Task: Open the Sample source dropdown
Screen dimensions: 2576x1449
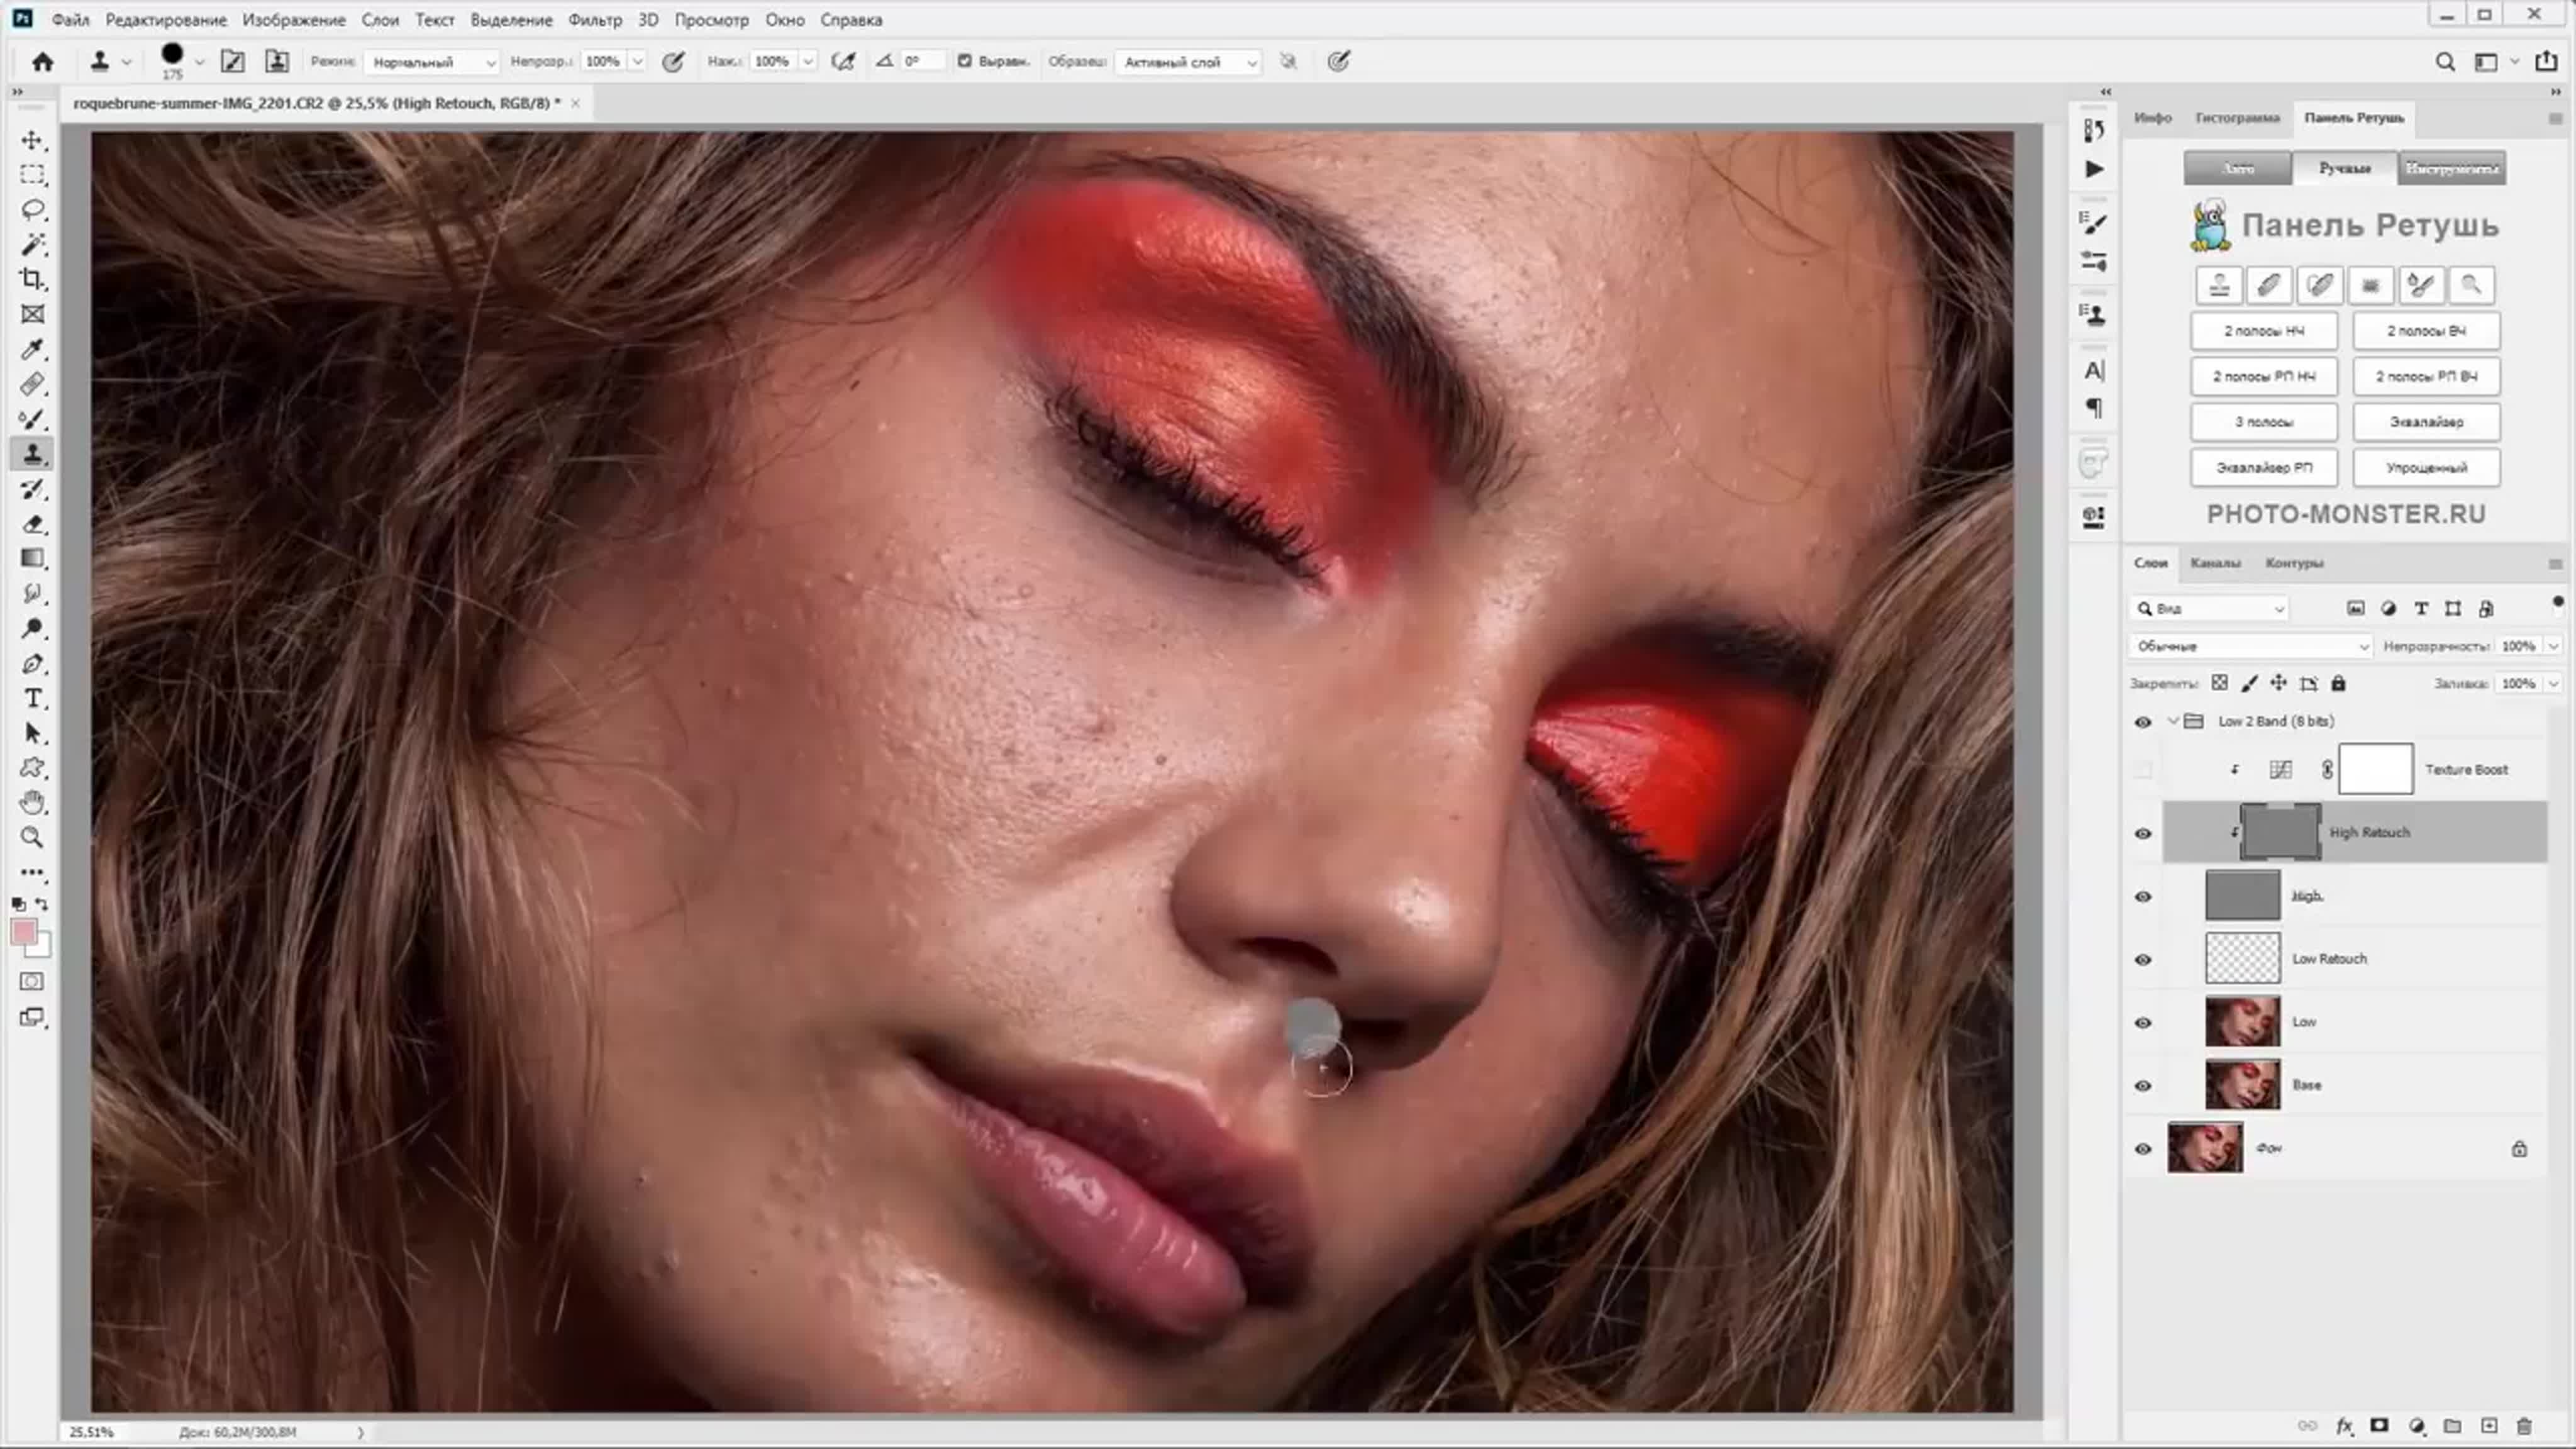Action: click(1187, 62)
